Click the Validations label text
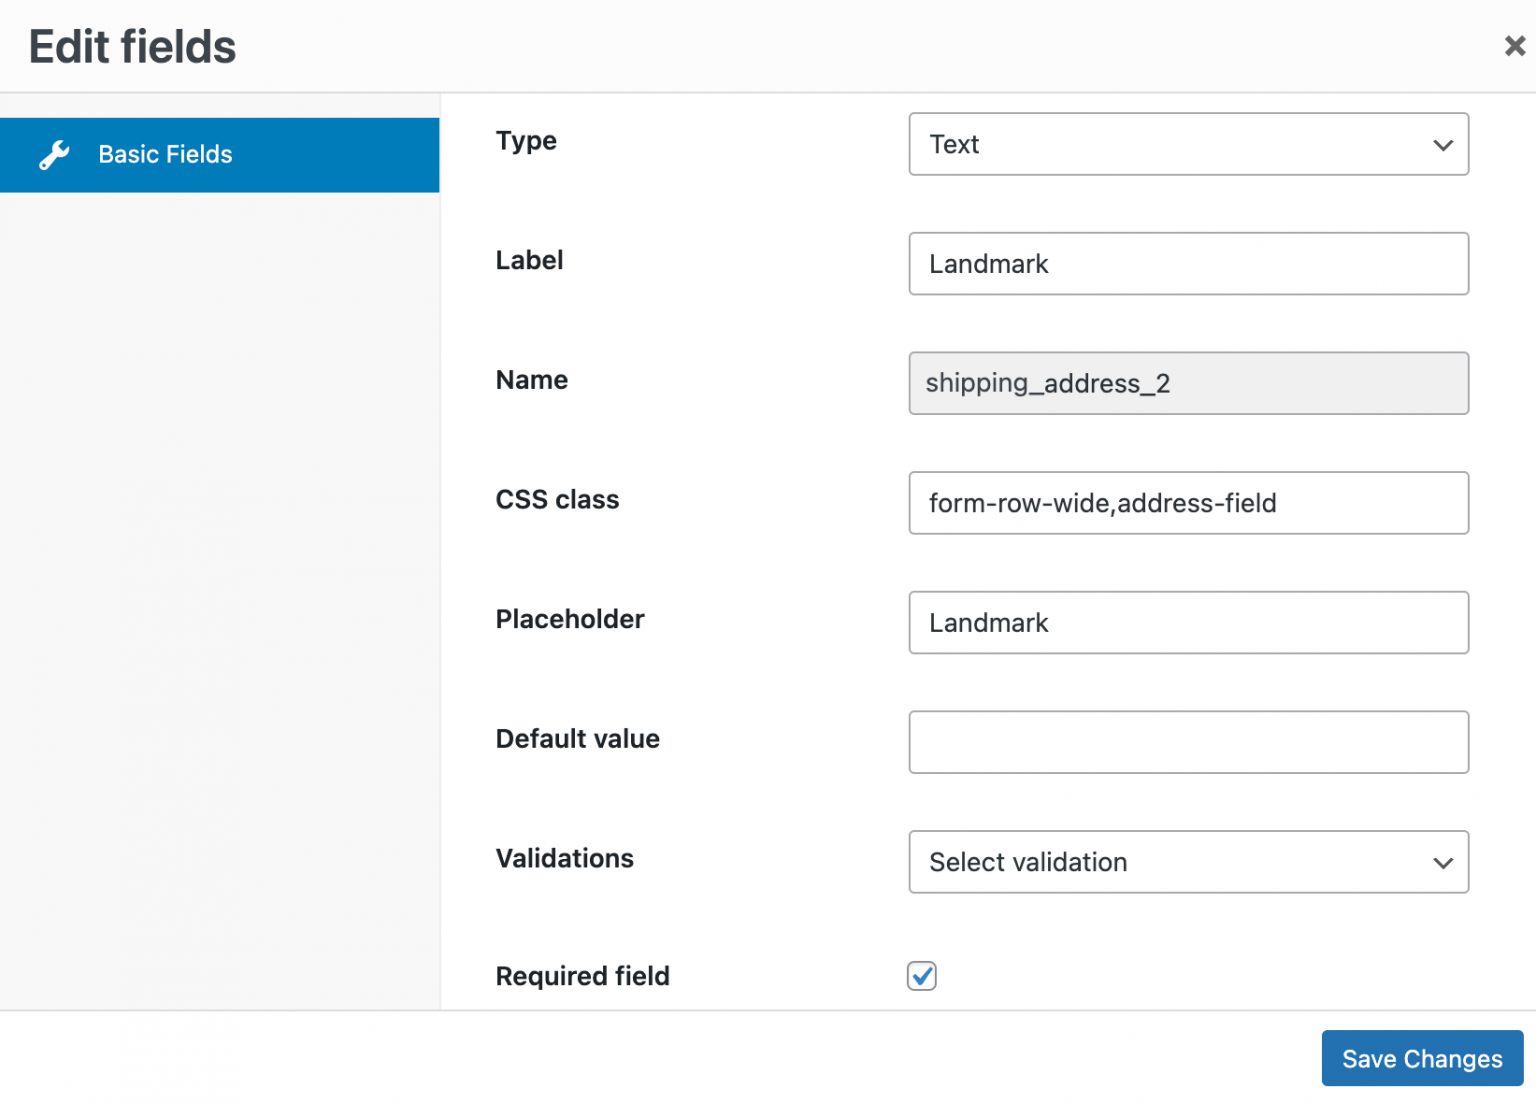The height and width of the screenshot is (1103, 1536). 564,858
